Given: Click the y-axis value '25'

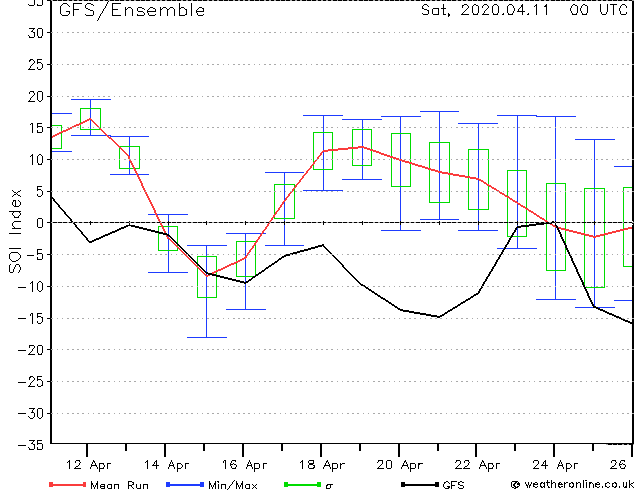Looking at the screenshot, I should click(x=35, y=65).
